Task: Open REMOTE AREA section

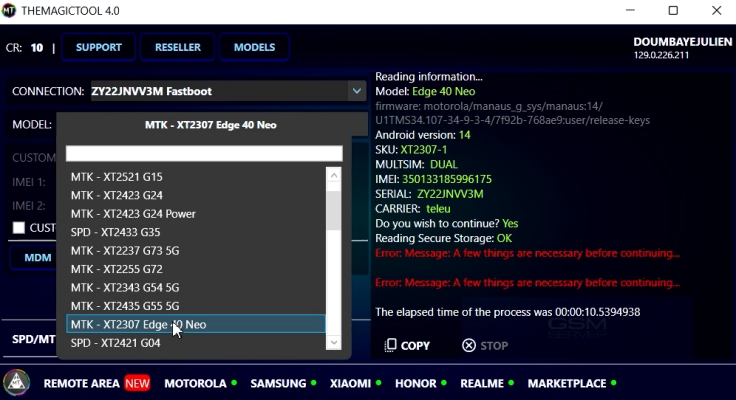Action: 82,384
